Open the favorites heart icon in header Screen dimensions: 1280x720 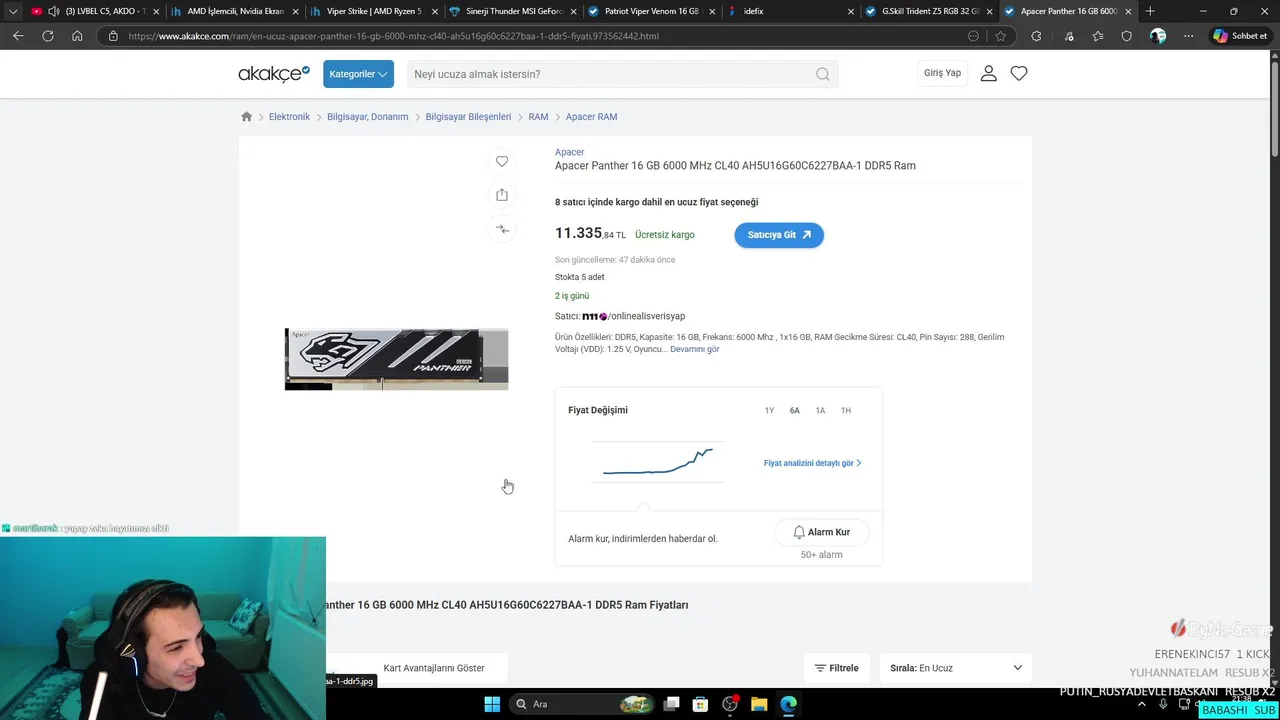click(x=1019, y=73)
